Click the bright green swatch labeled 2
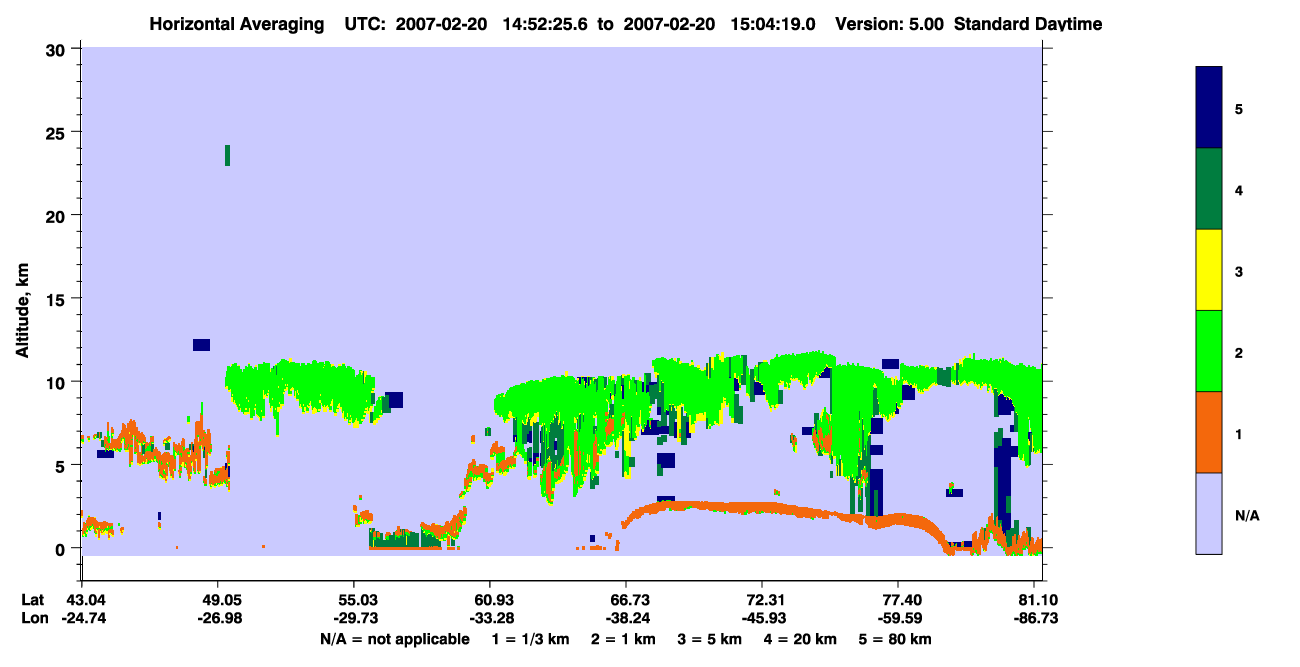1300x667 pixels. (x=1209, y=351)
